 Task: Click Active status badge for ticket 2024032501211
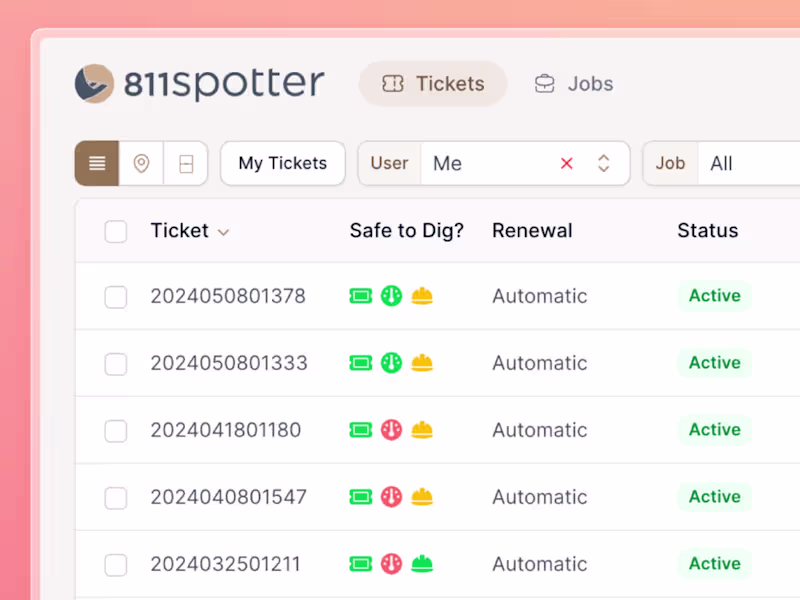[714, 564]
